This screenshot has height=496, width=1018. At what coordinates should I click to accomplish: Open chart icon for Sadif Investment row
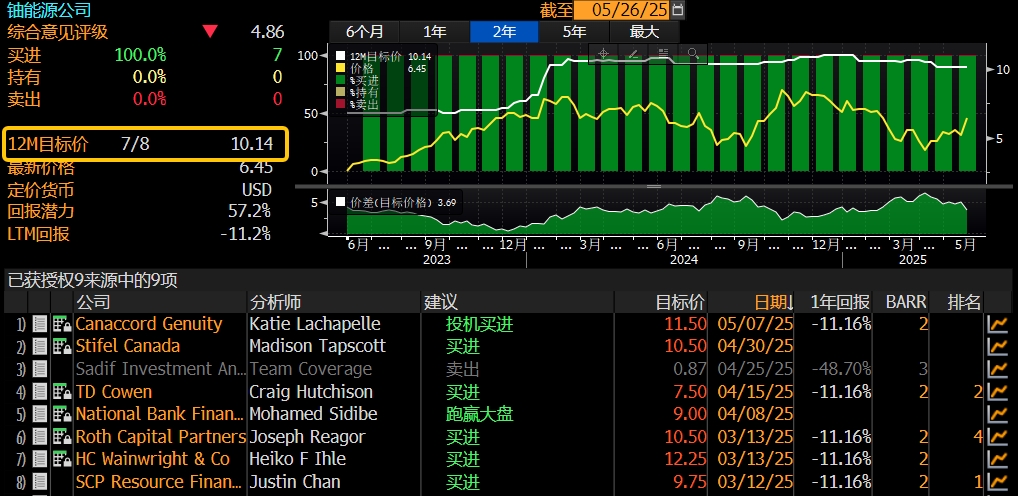pyautogui.click(x=997, y=369)
